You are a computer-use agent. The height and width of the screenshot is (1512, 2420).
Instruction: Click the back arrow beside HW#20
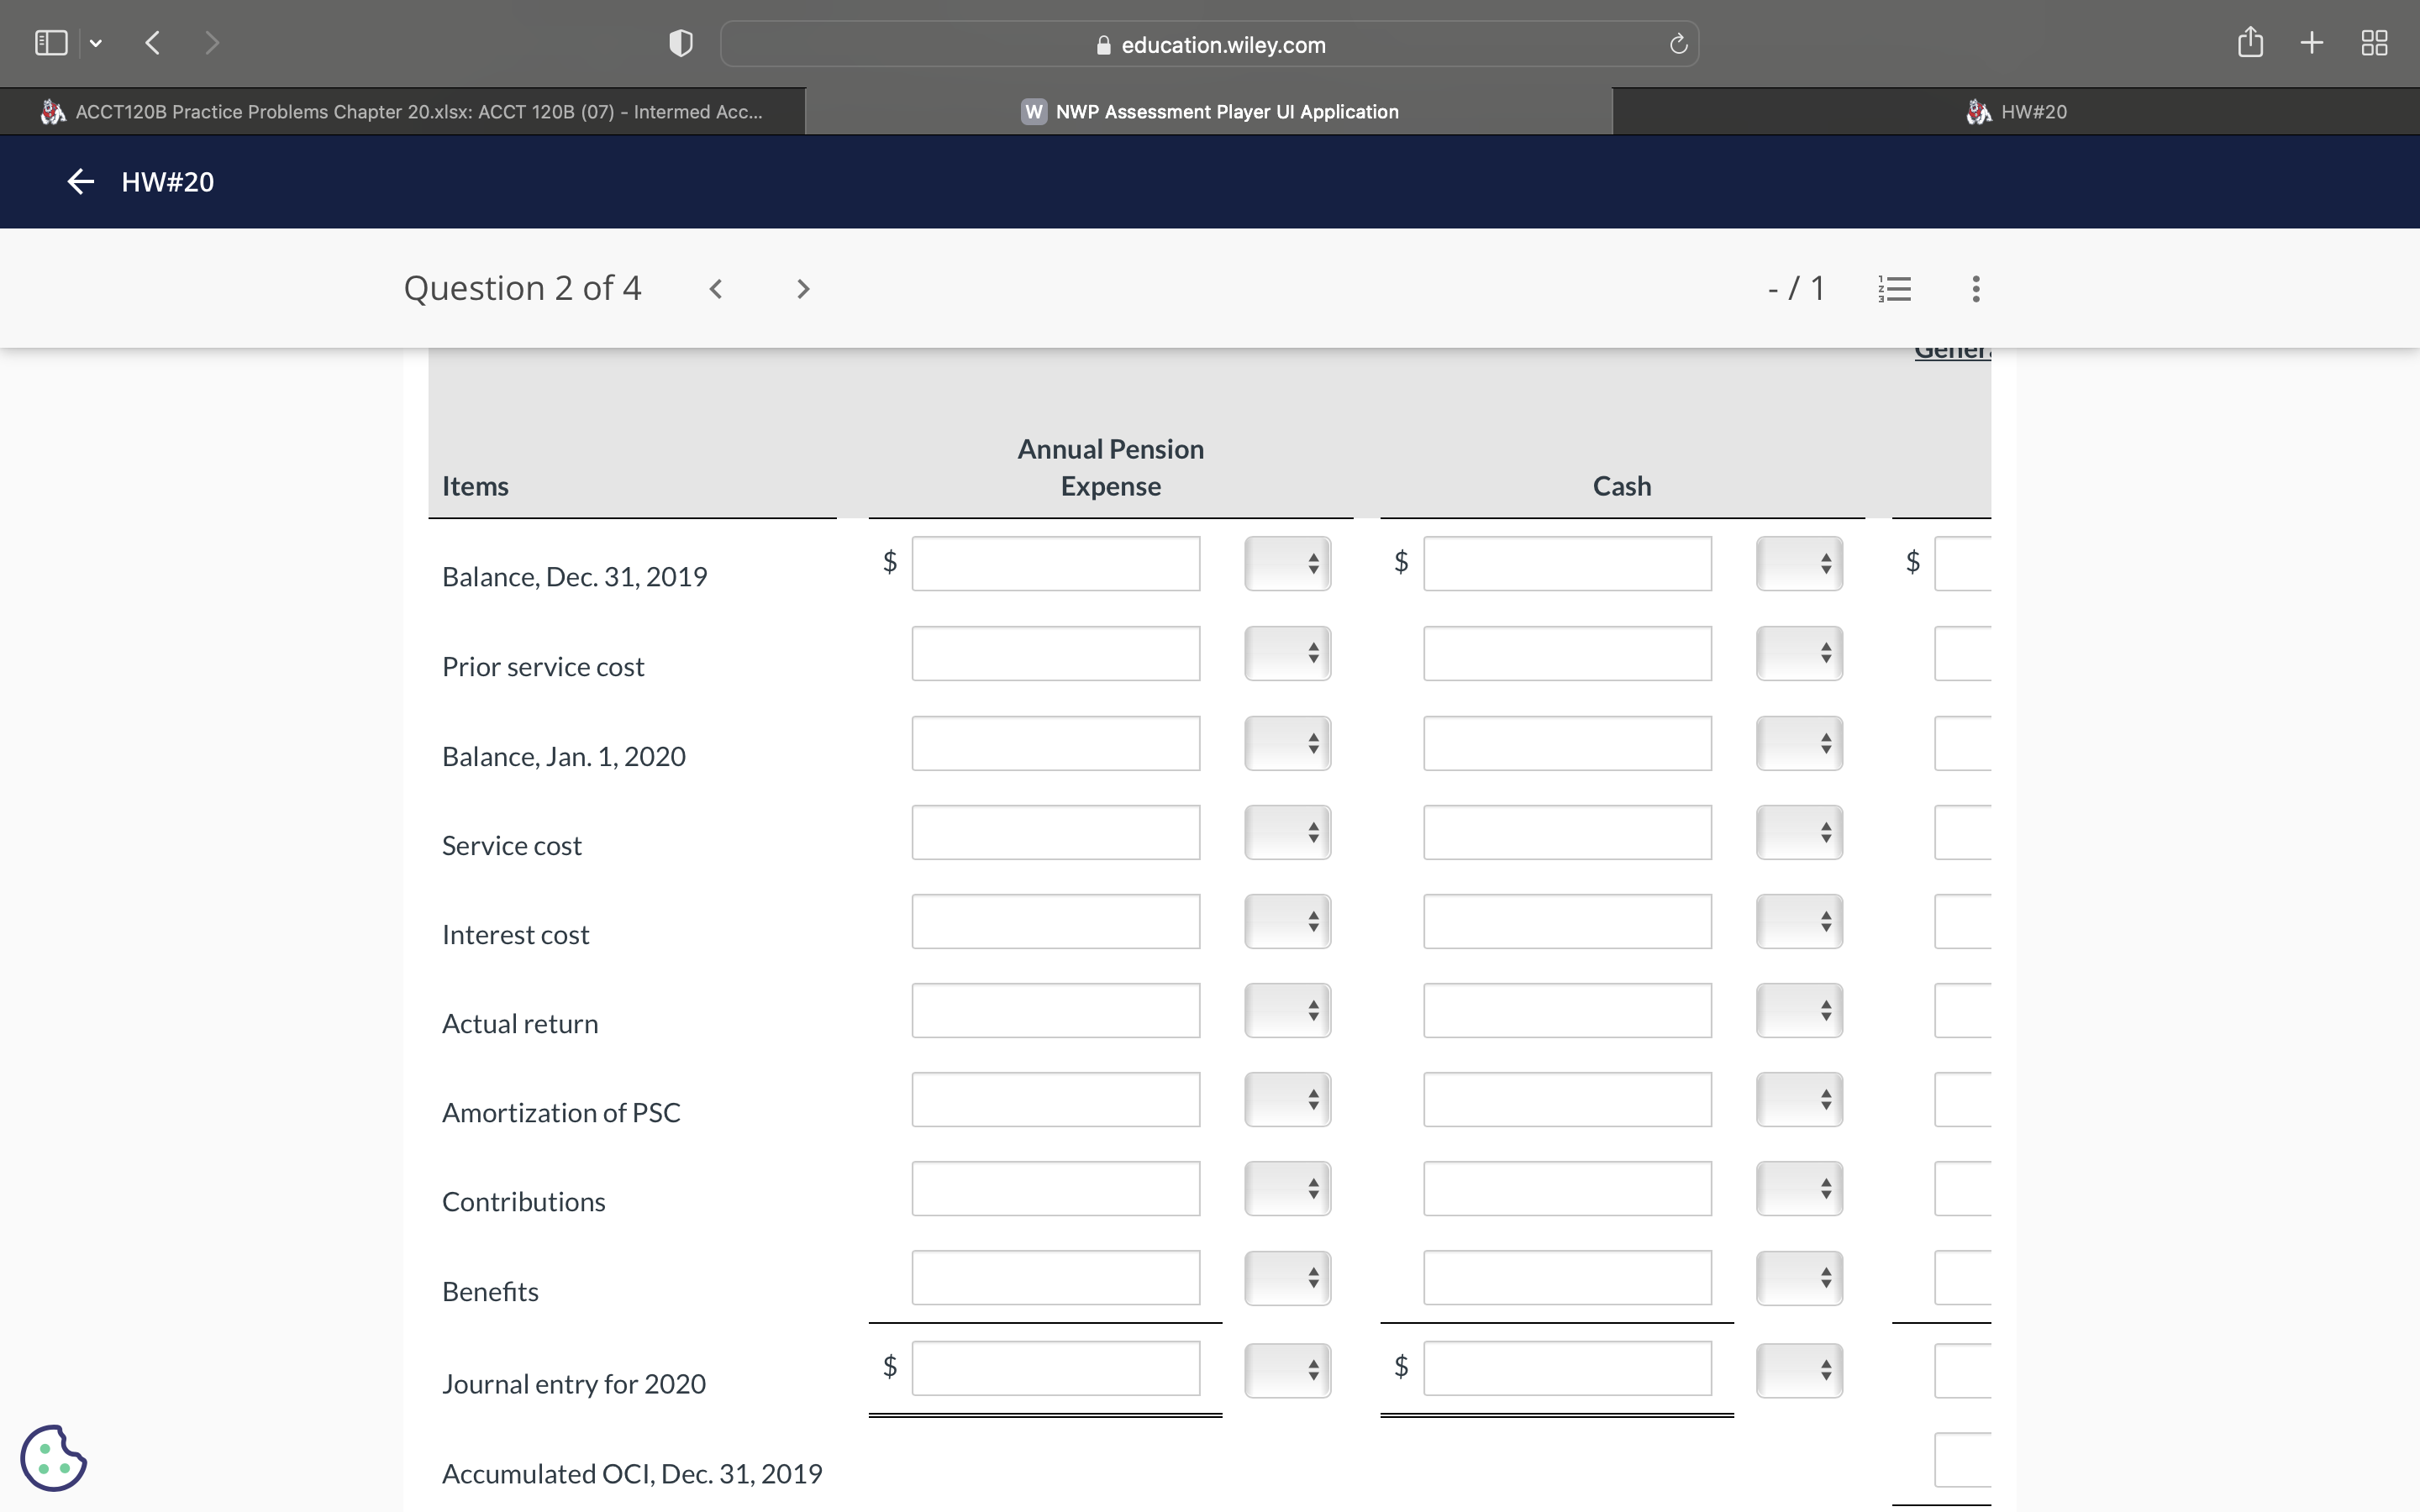80,181
